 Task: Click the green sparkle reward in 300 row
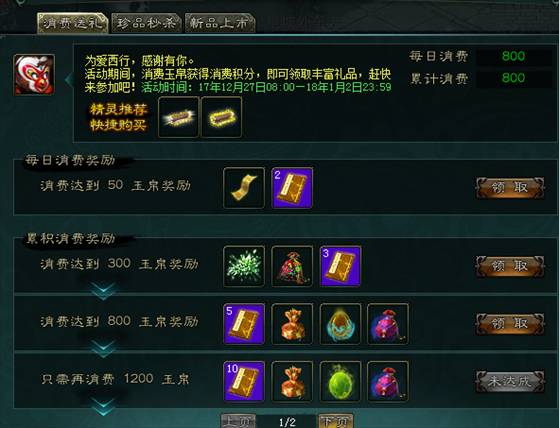(x=244, y=266)
